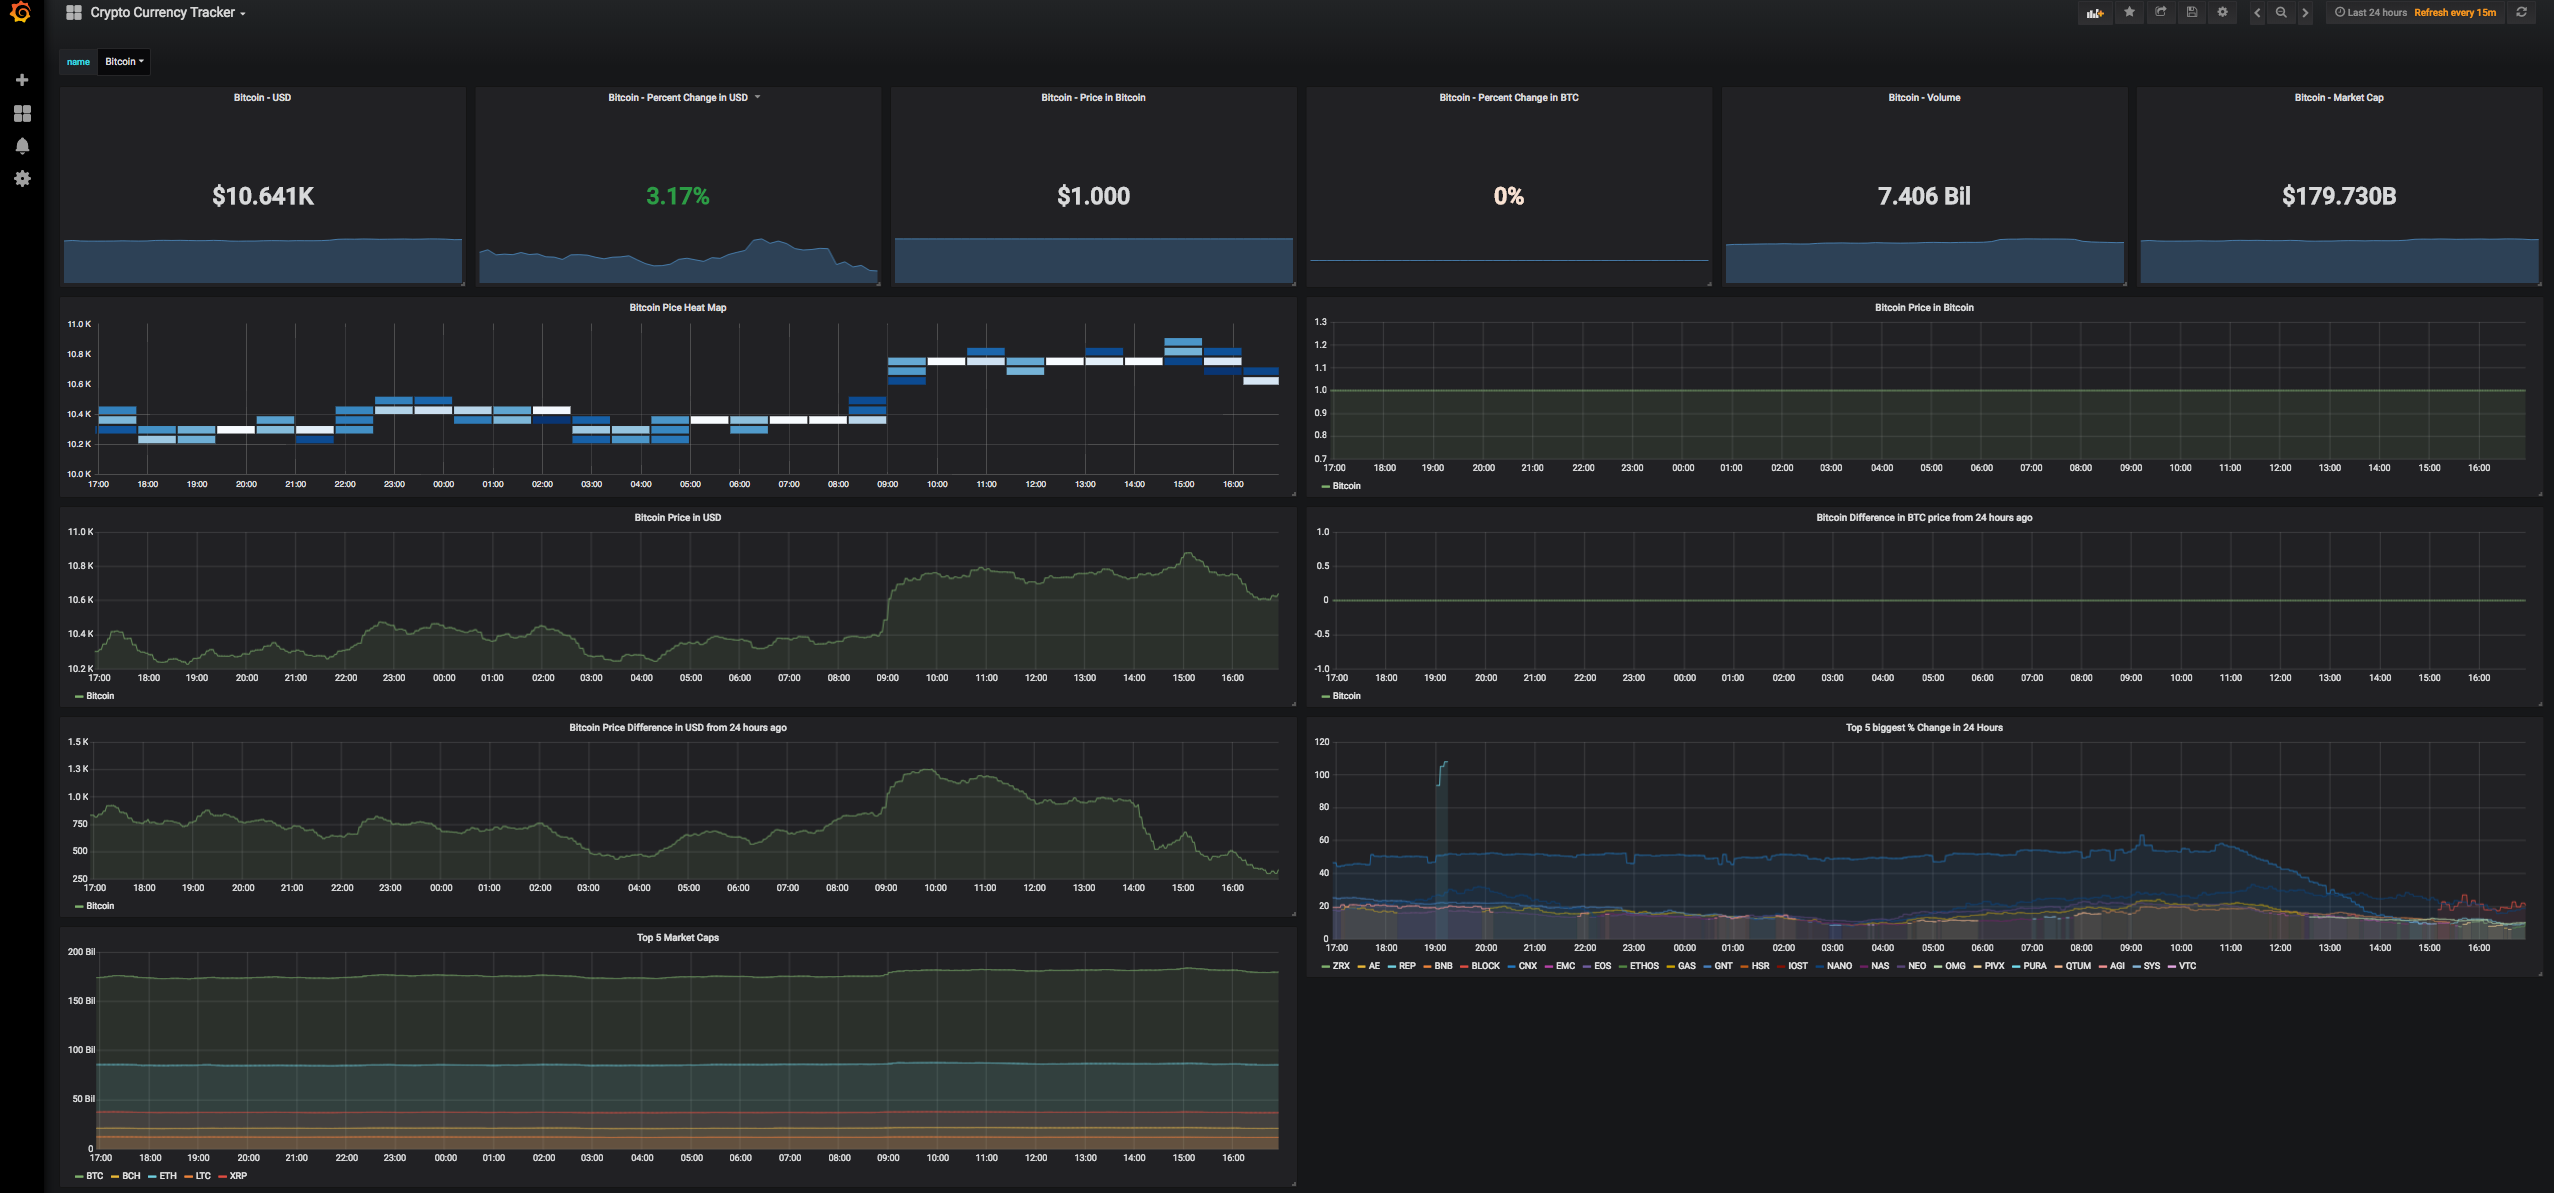
Task: Open the Grafana logo home menu
Action: click(x=21, y=13)
